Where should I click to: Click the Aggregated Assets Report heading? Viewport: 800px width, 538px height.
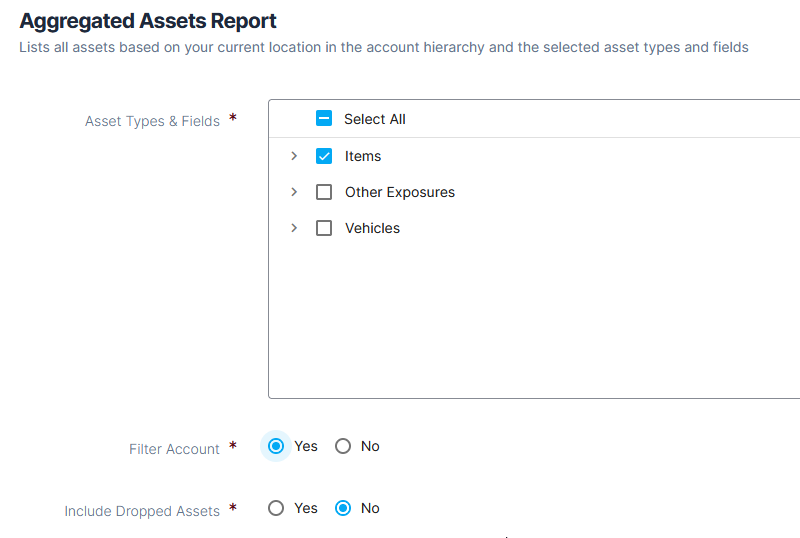tap(148, 21)
